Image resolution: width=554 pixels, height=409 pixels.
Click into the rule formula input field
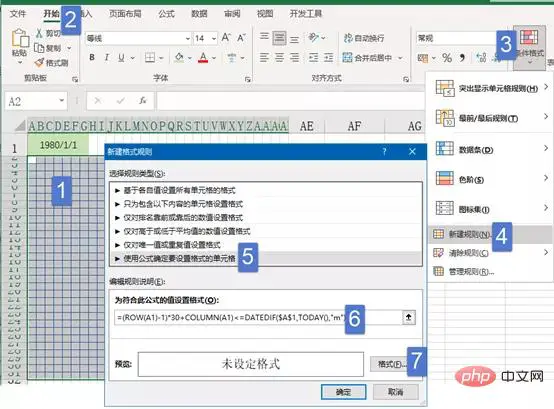(x=258, y=317)
